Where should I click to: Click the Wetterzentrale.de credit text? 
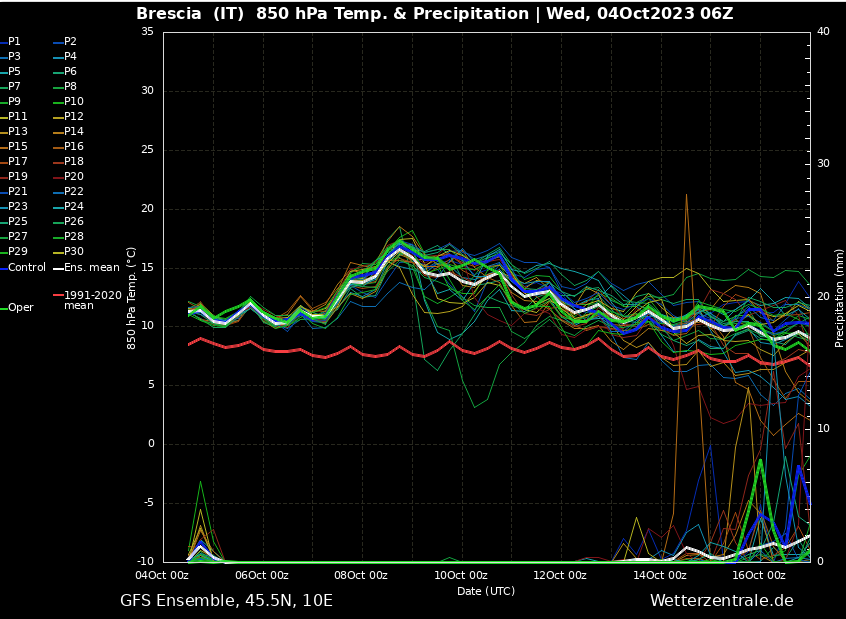(x=722, y=601)
